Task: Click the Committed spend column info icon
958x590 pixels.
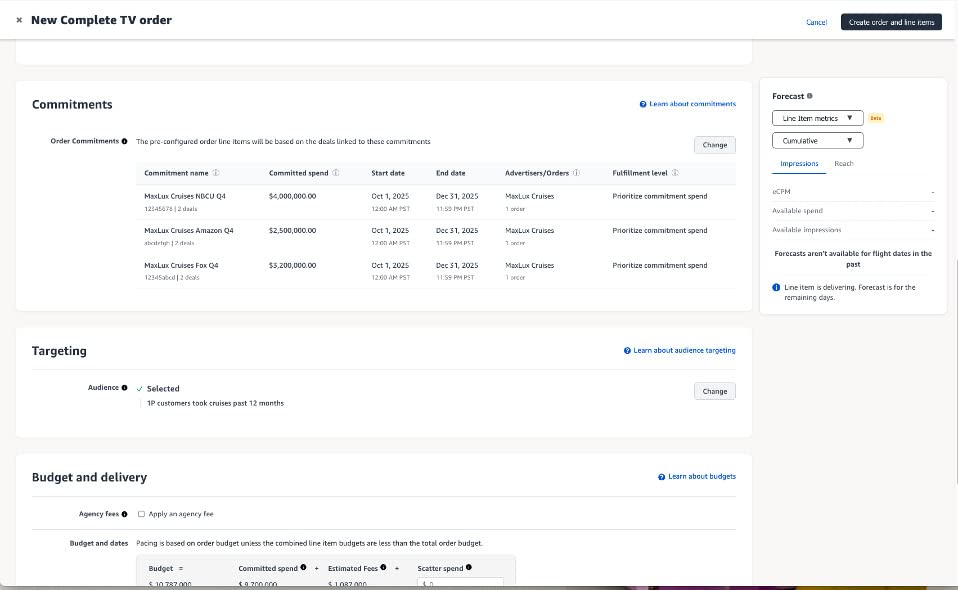Action: [x=336, y=173]
